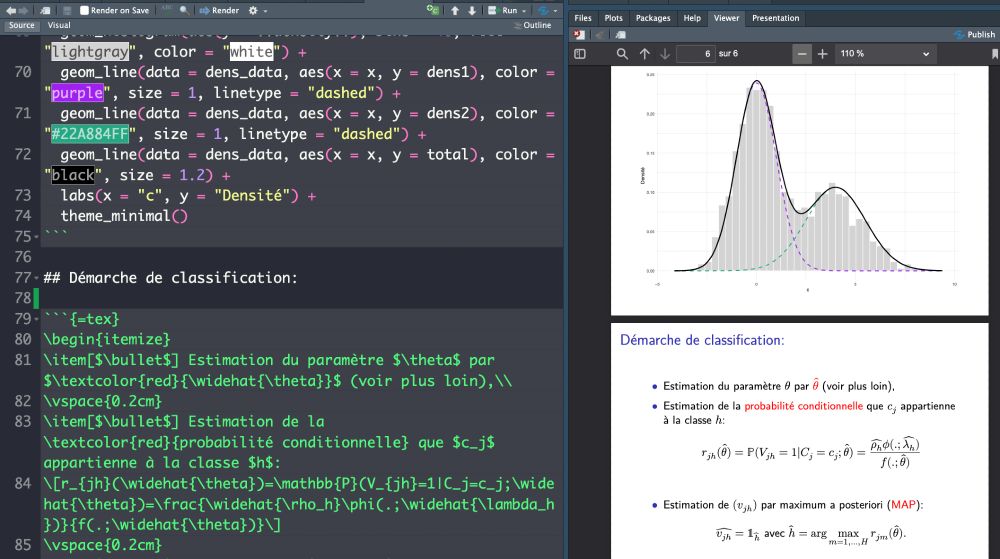Viewport: 1000px width, 559px height.
Task: Click the "white" color highlight in code
Action: 251,52
